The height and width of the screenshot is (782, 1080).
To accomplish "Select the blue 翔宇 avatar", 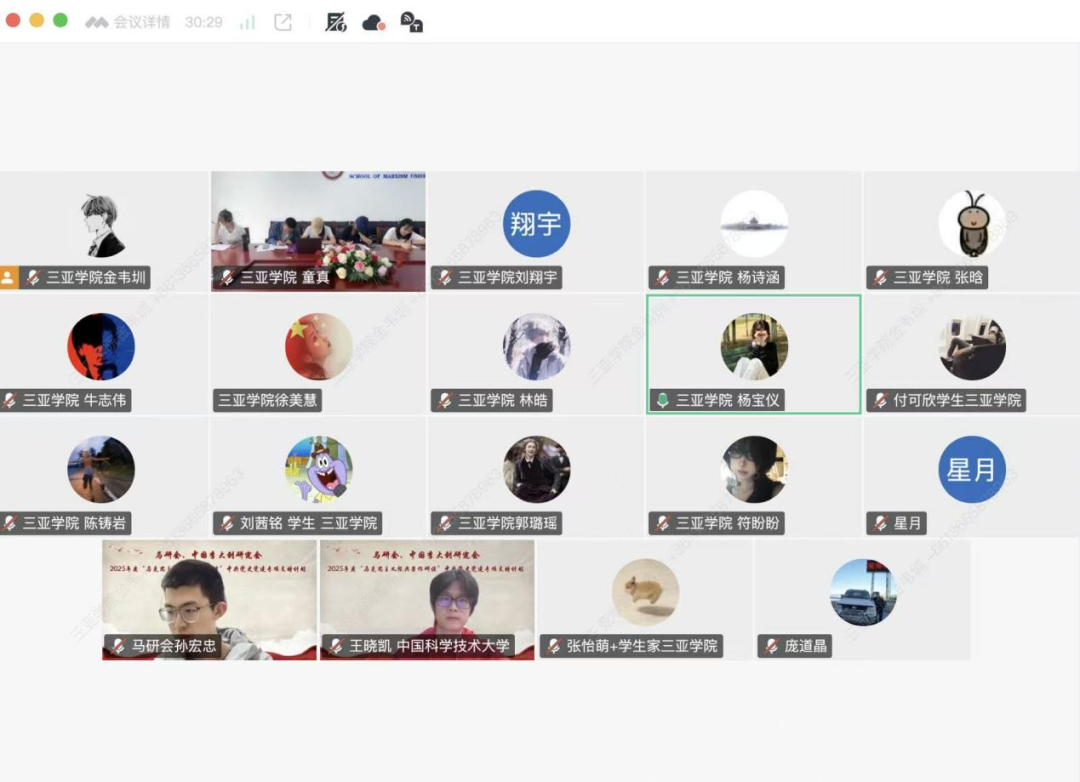I will (x=536, y=224).
